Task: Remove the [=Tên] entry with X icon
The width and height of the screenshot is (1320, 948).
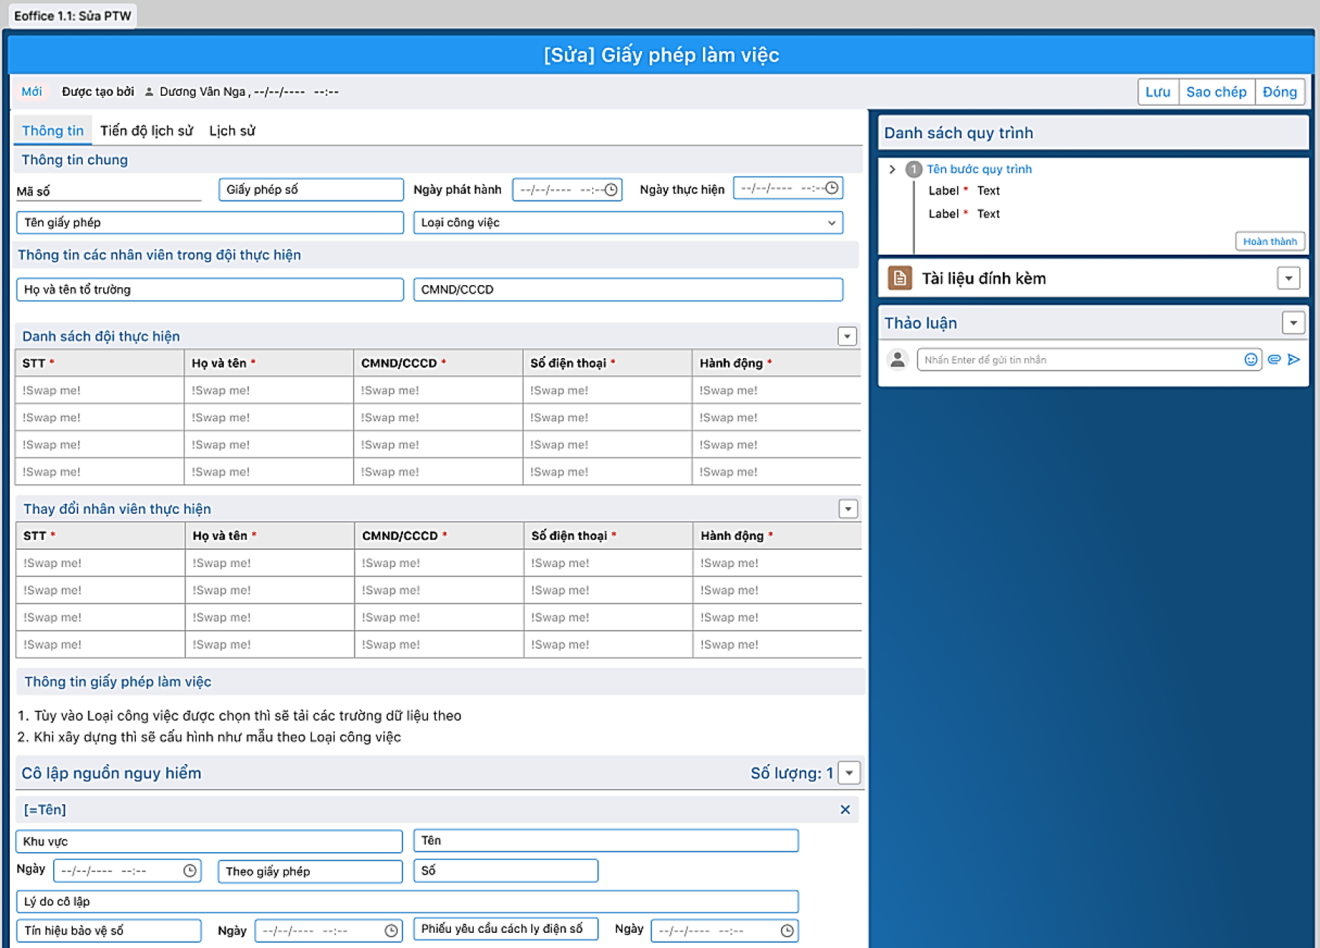Action: tap(845, 810)
